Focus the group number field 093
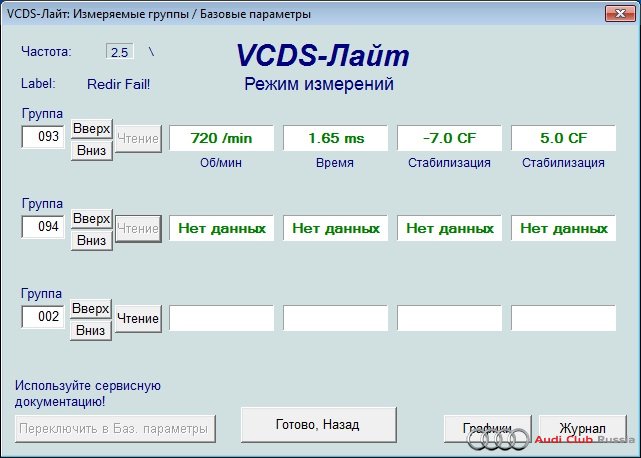The image size is (641, 458). pyautogui.click(x=43, y=137)
